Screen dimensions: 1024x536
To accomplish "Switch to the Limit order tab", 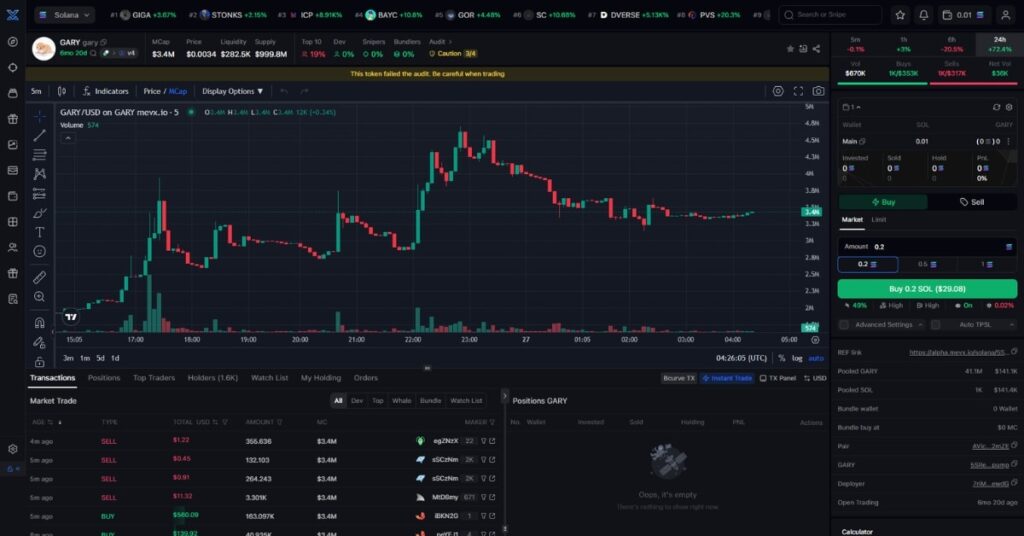I will [x=878, y=220].
